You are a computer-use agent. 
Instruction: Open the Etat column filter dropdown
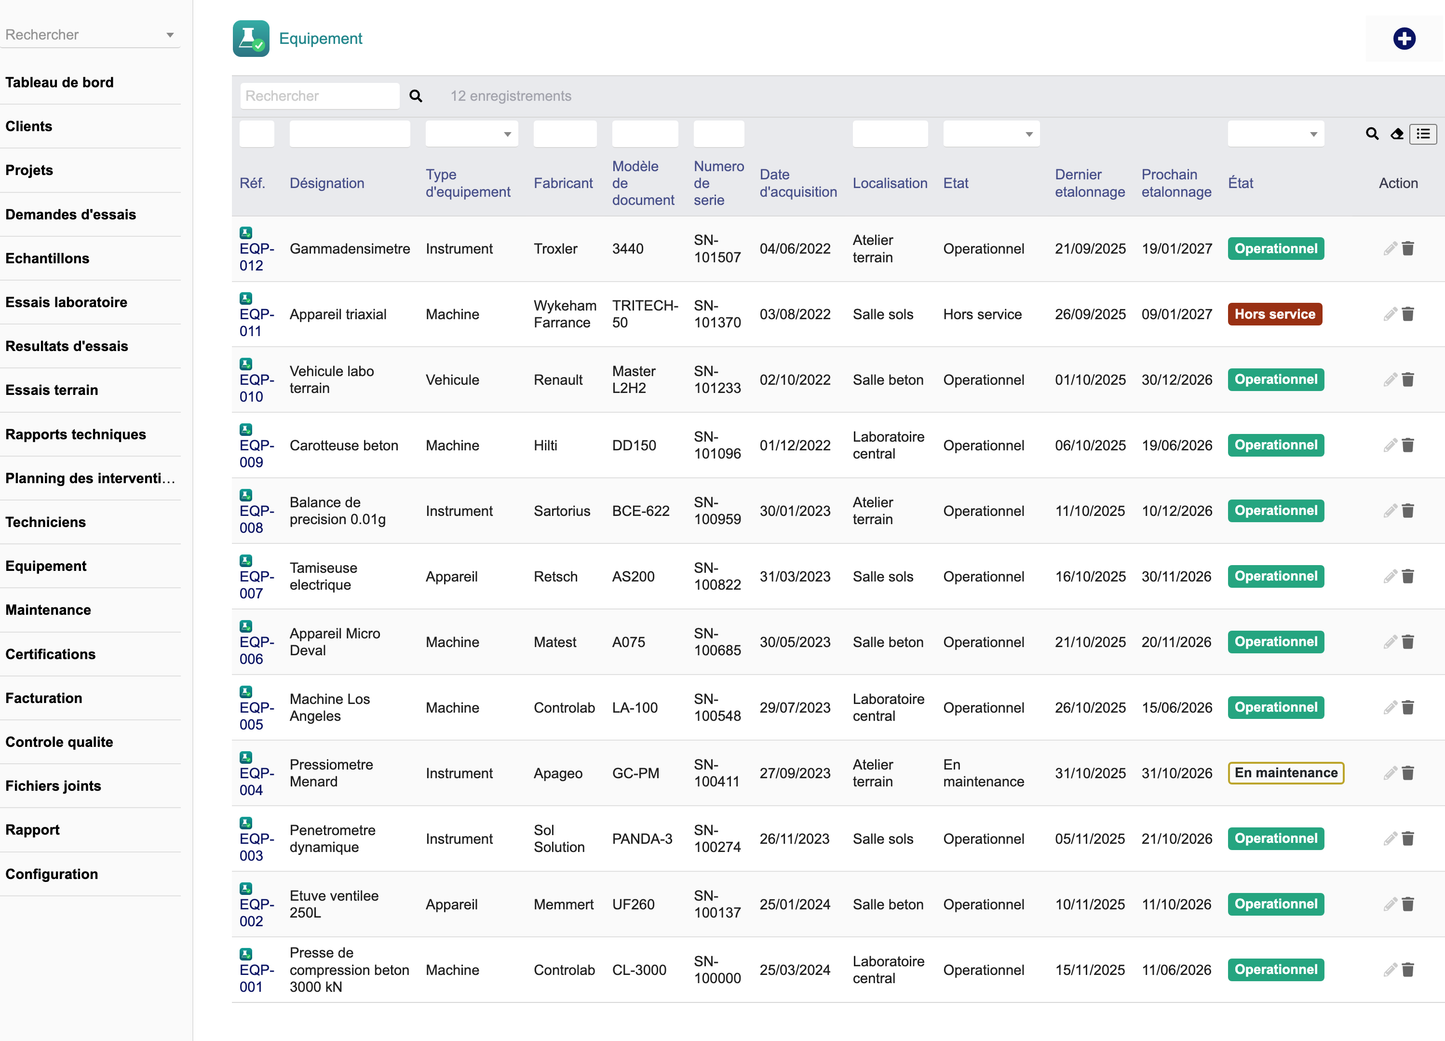coord(991,134)
